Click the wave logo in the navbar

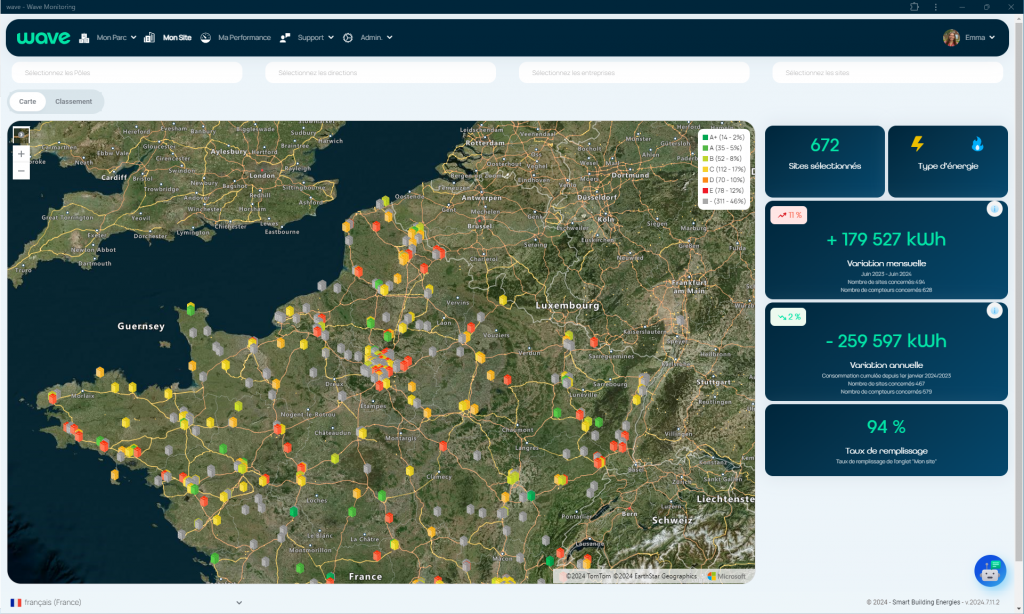pyautogui.click(x=42, y=37)
